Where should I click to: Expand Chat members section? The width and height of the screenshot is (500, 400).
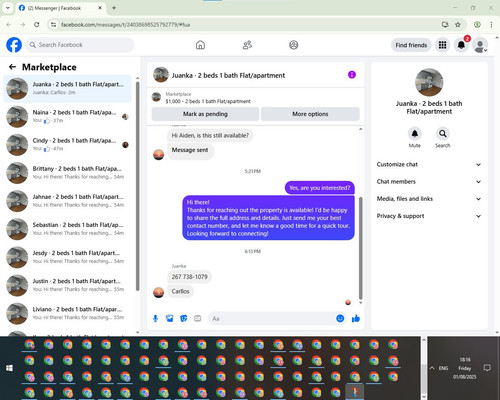[429, 182]
